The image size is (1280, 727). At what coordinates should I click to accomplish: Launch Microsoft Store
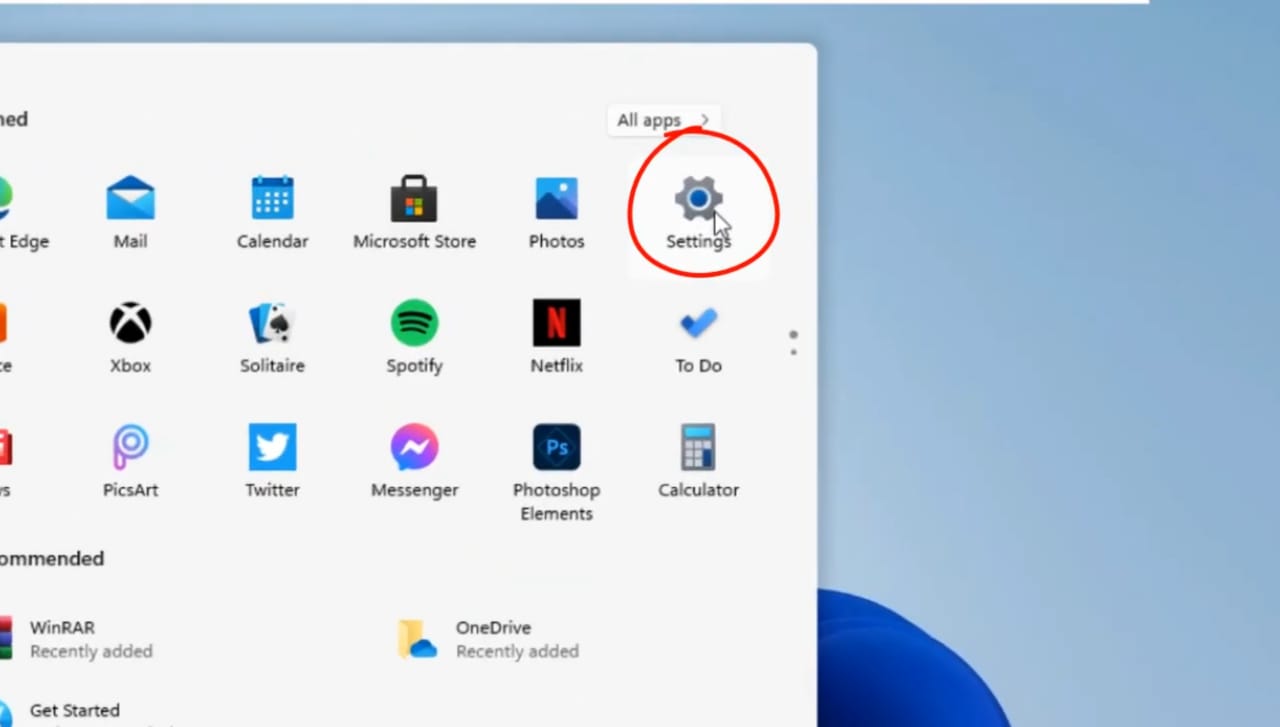[x=414, y=212]
